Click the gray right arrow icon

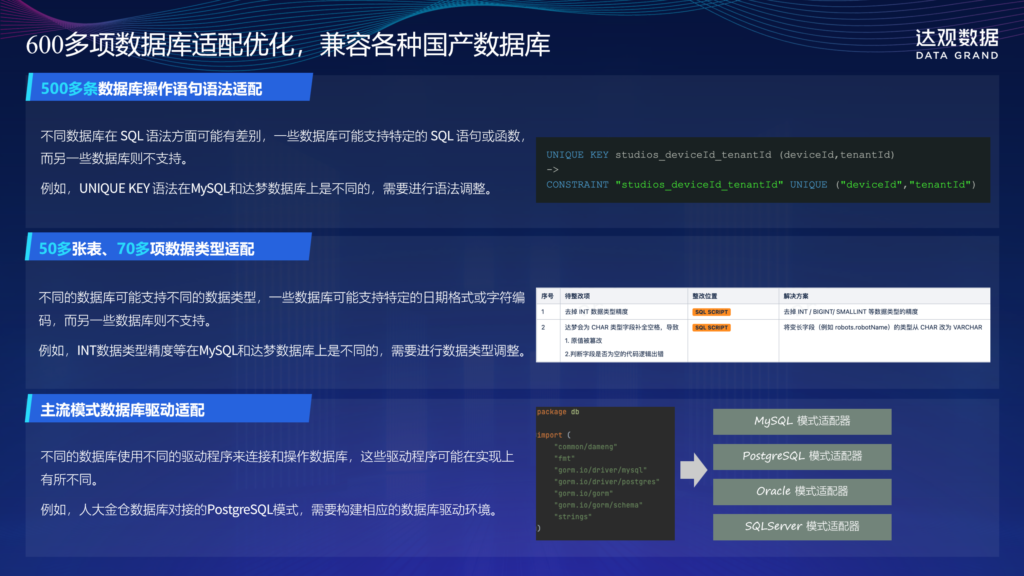[694, 469]
